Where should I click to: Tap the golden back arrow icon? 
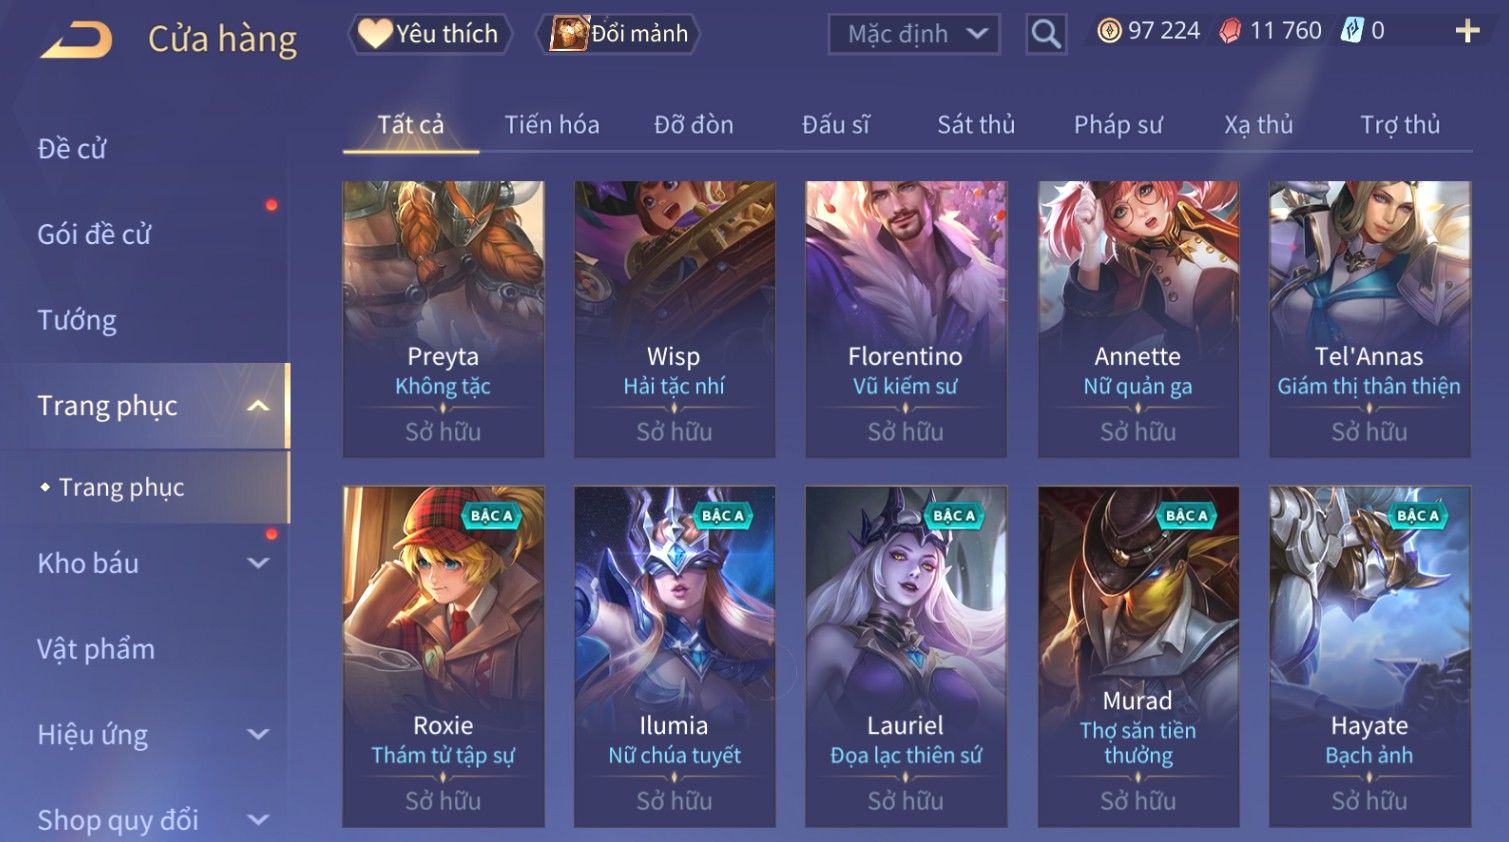tap(77, 39)
